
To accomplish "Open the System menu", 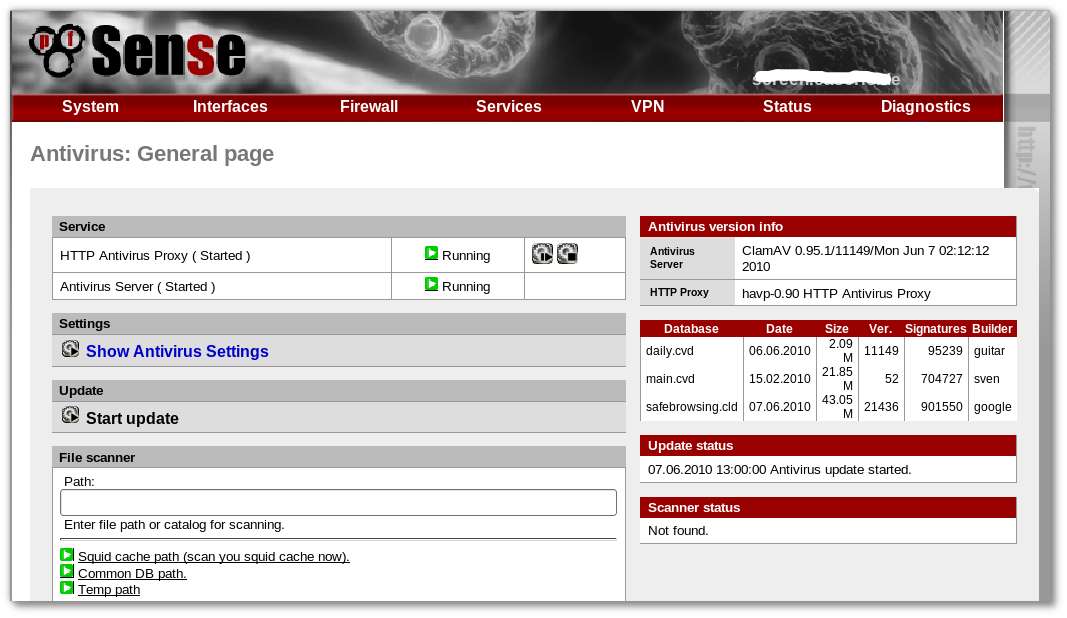I will click(91, 107).
